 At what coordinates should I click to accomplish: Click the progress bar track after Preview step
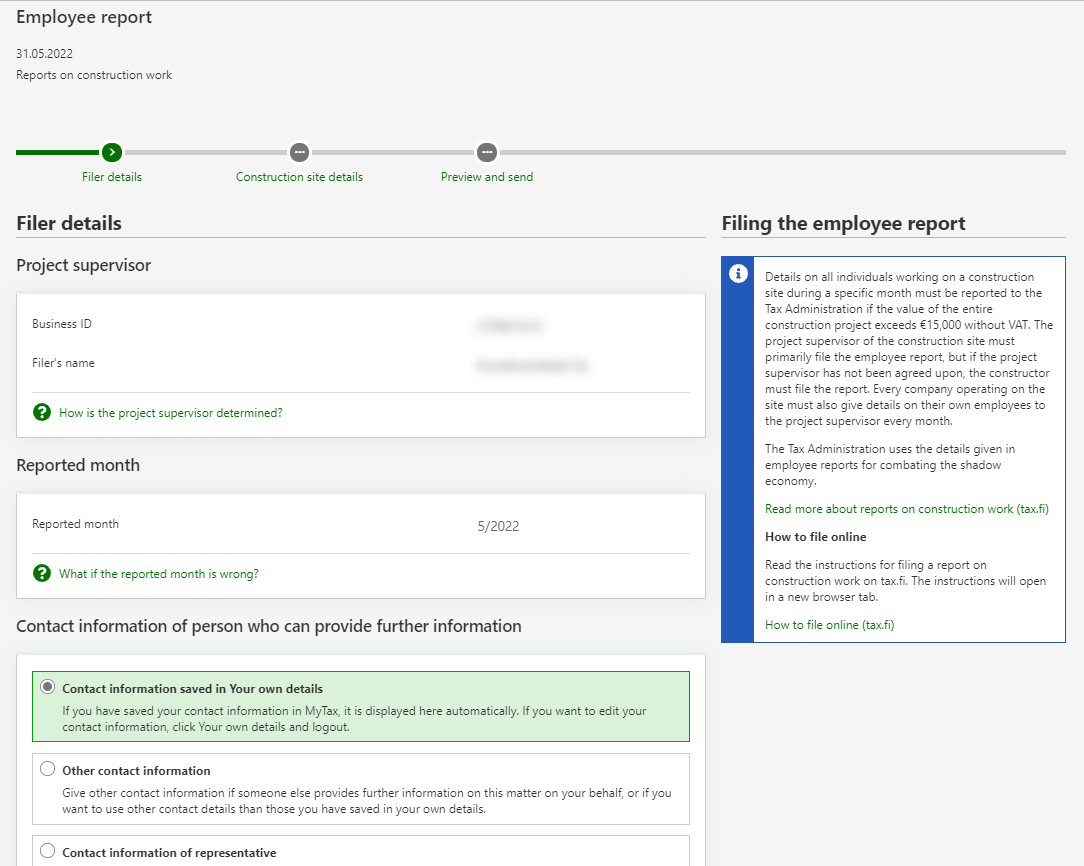(x=780, y=152)
